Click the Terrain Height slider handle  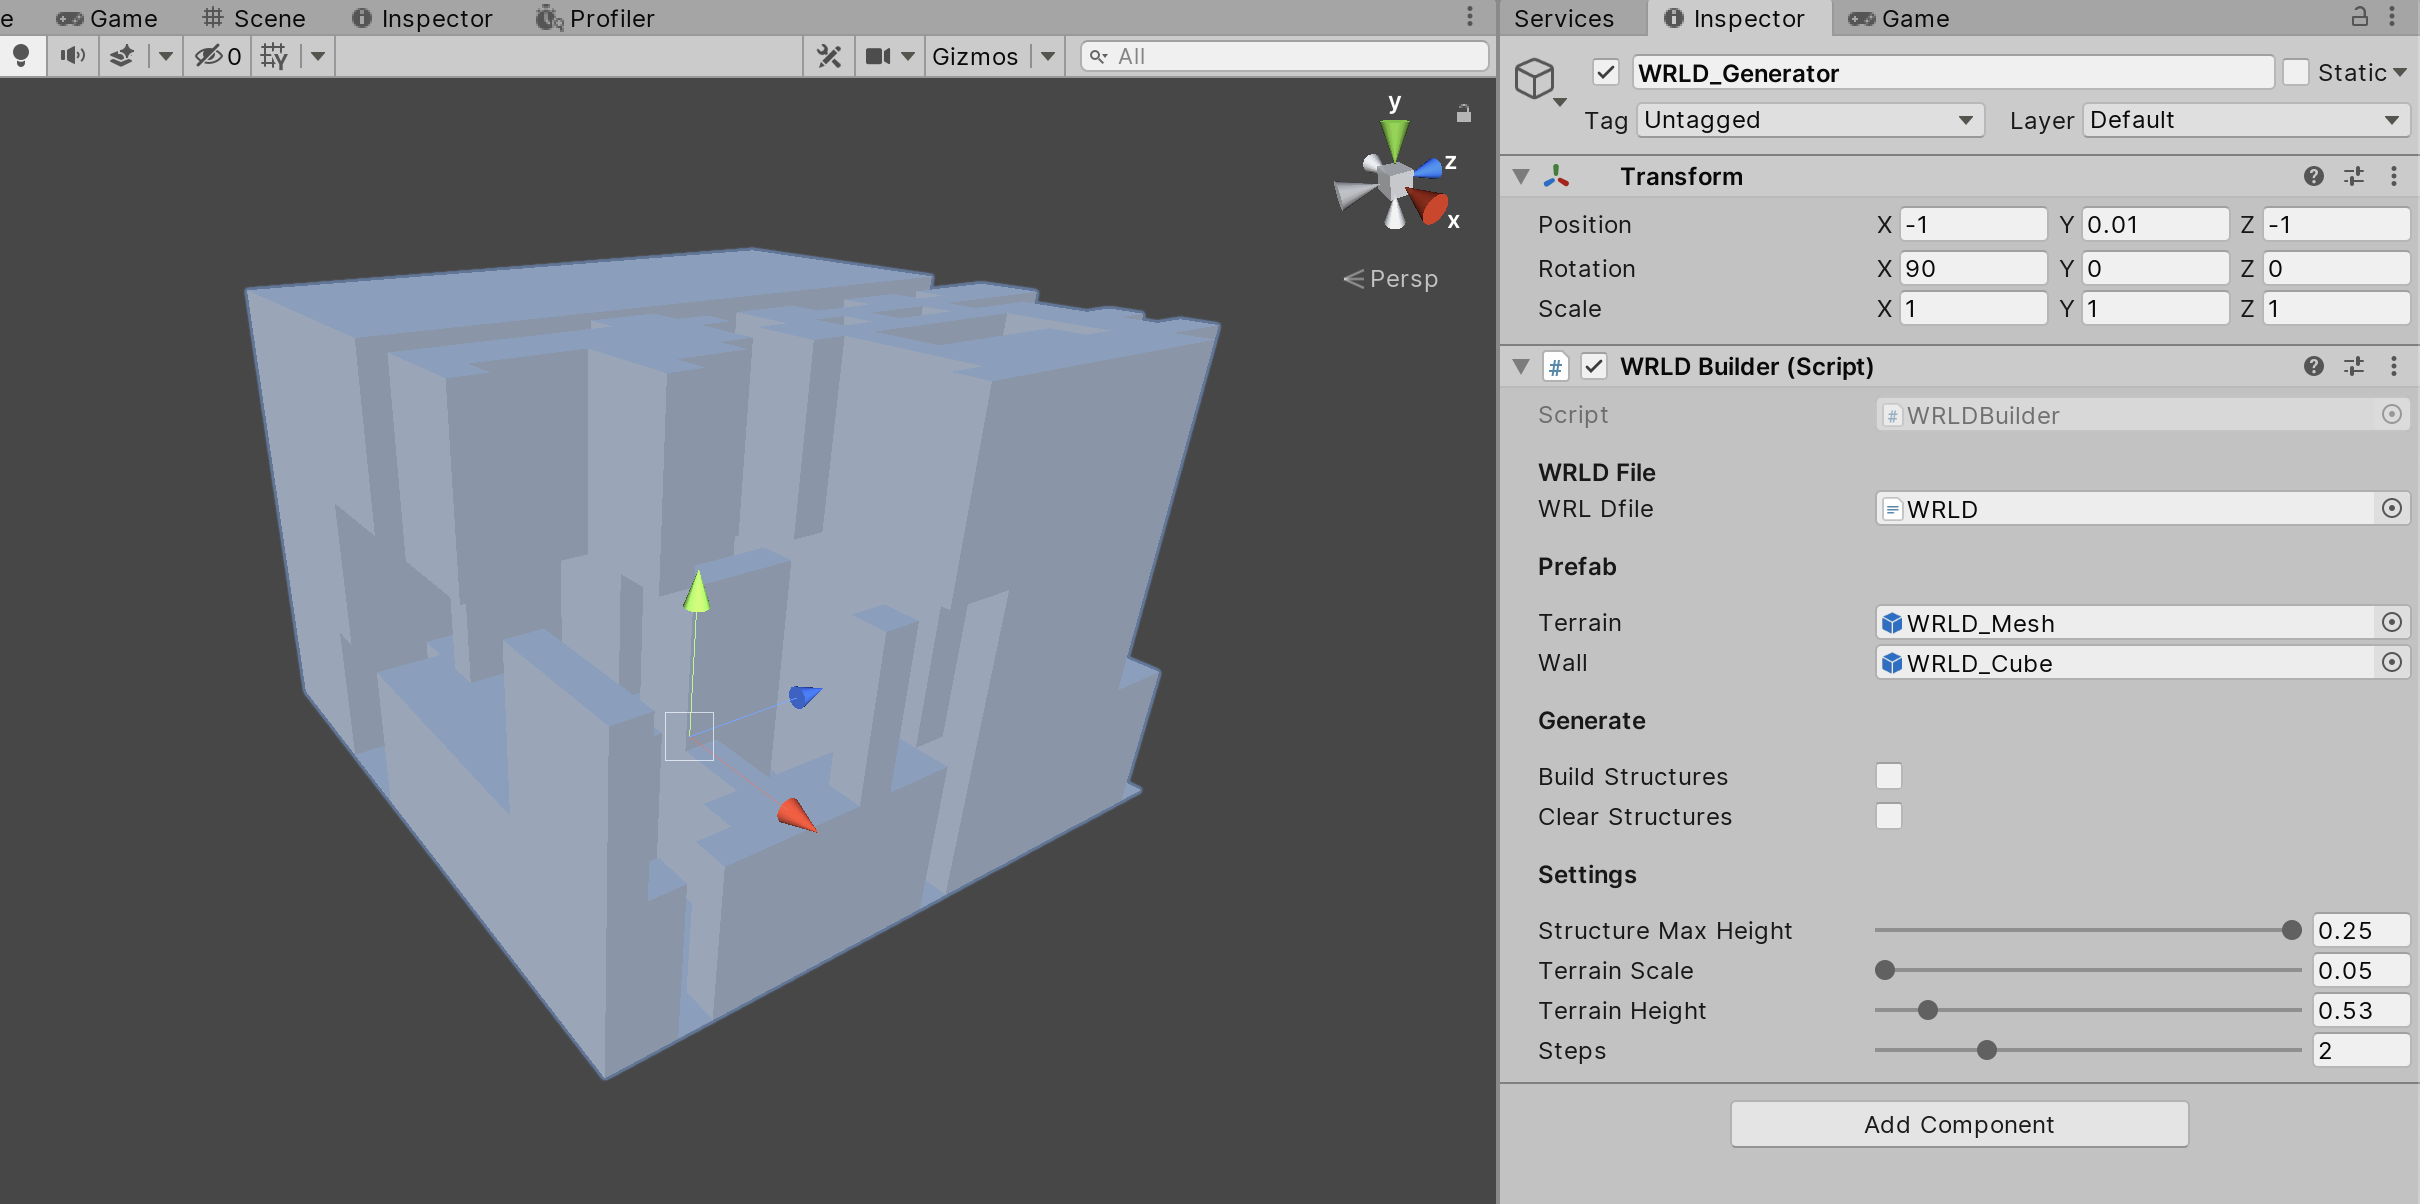(x=1928, y=1011)
